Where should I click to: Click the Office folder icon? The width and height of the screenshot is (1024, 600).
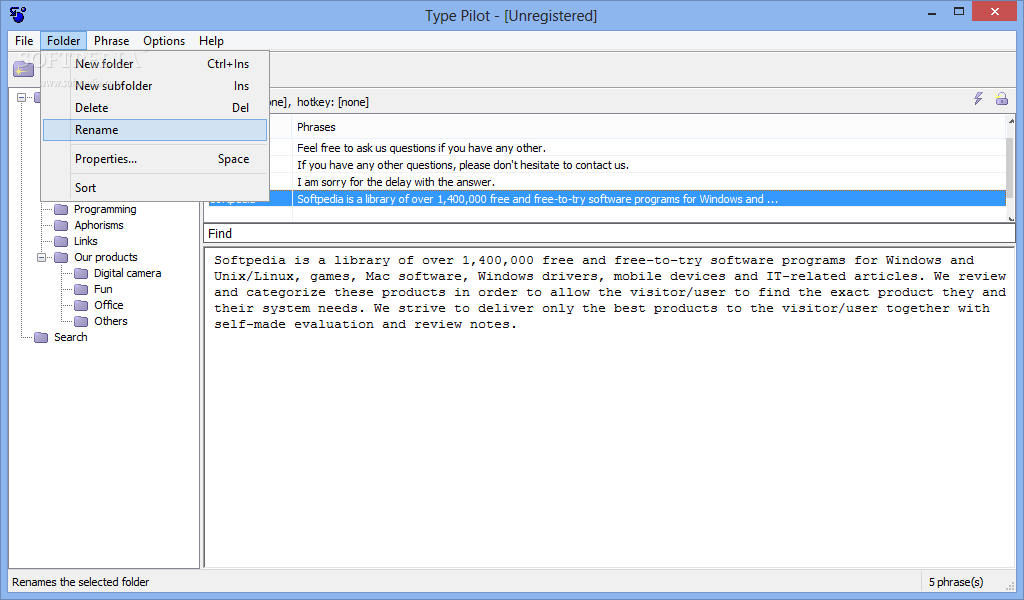coord(81,305)
